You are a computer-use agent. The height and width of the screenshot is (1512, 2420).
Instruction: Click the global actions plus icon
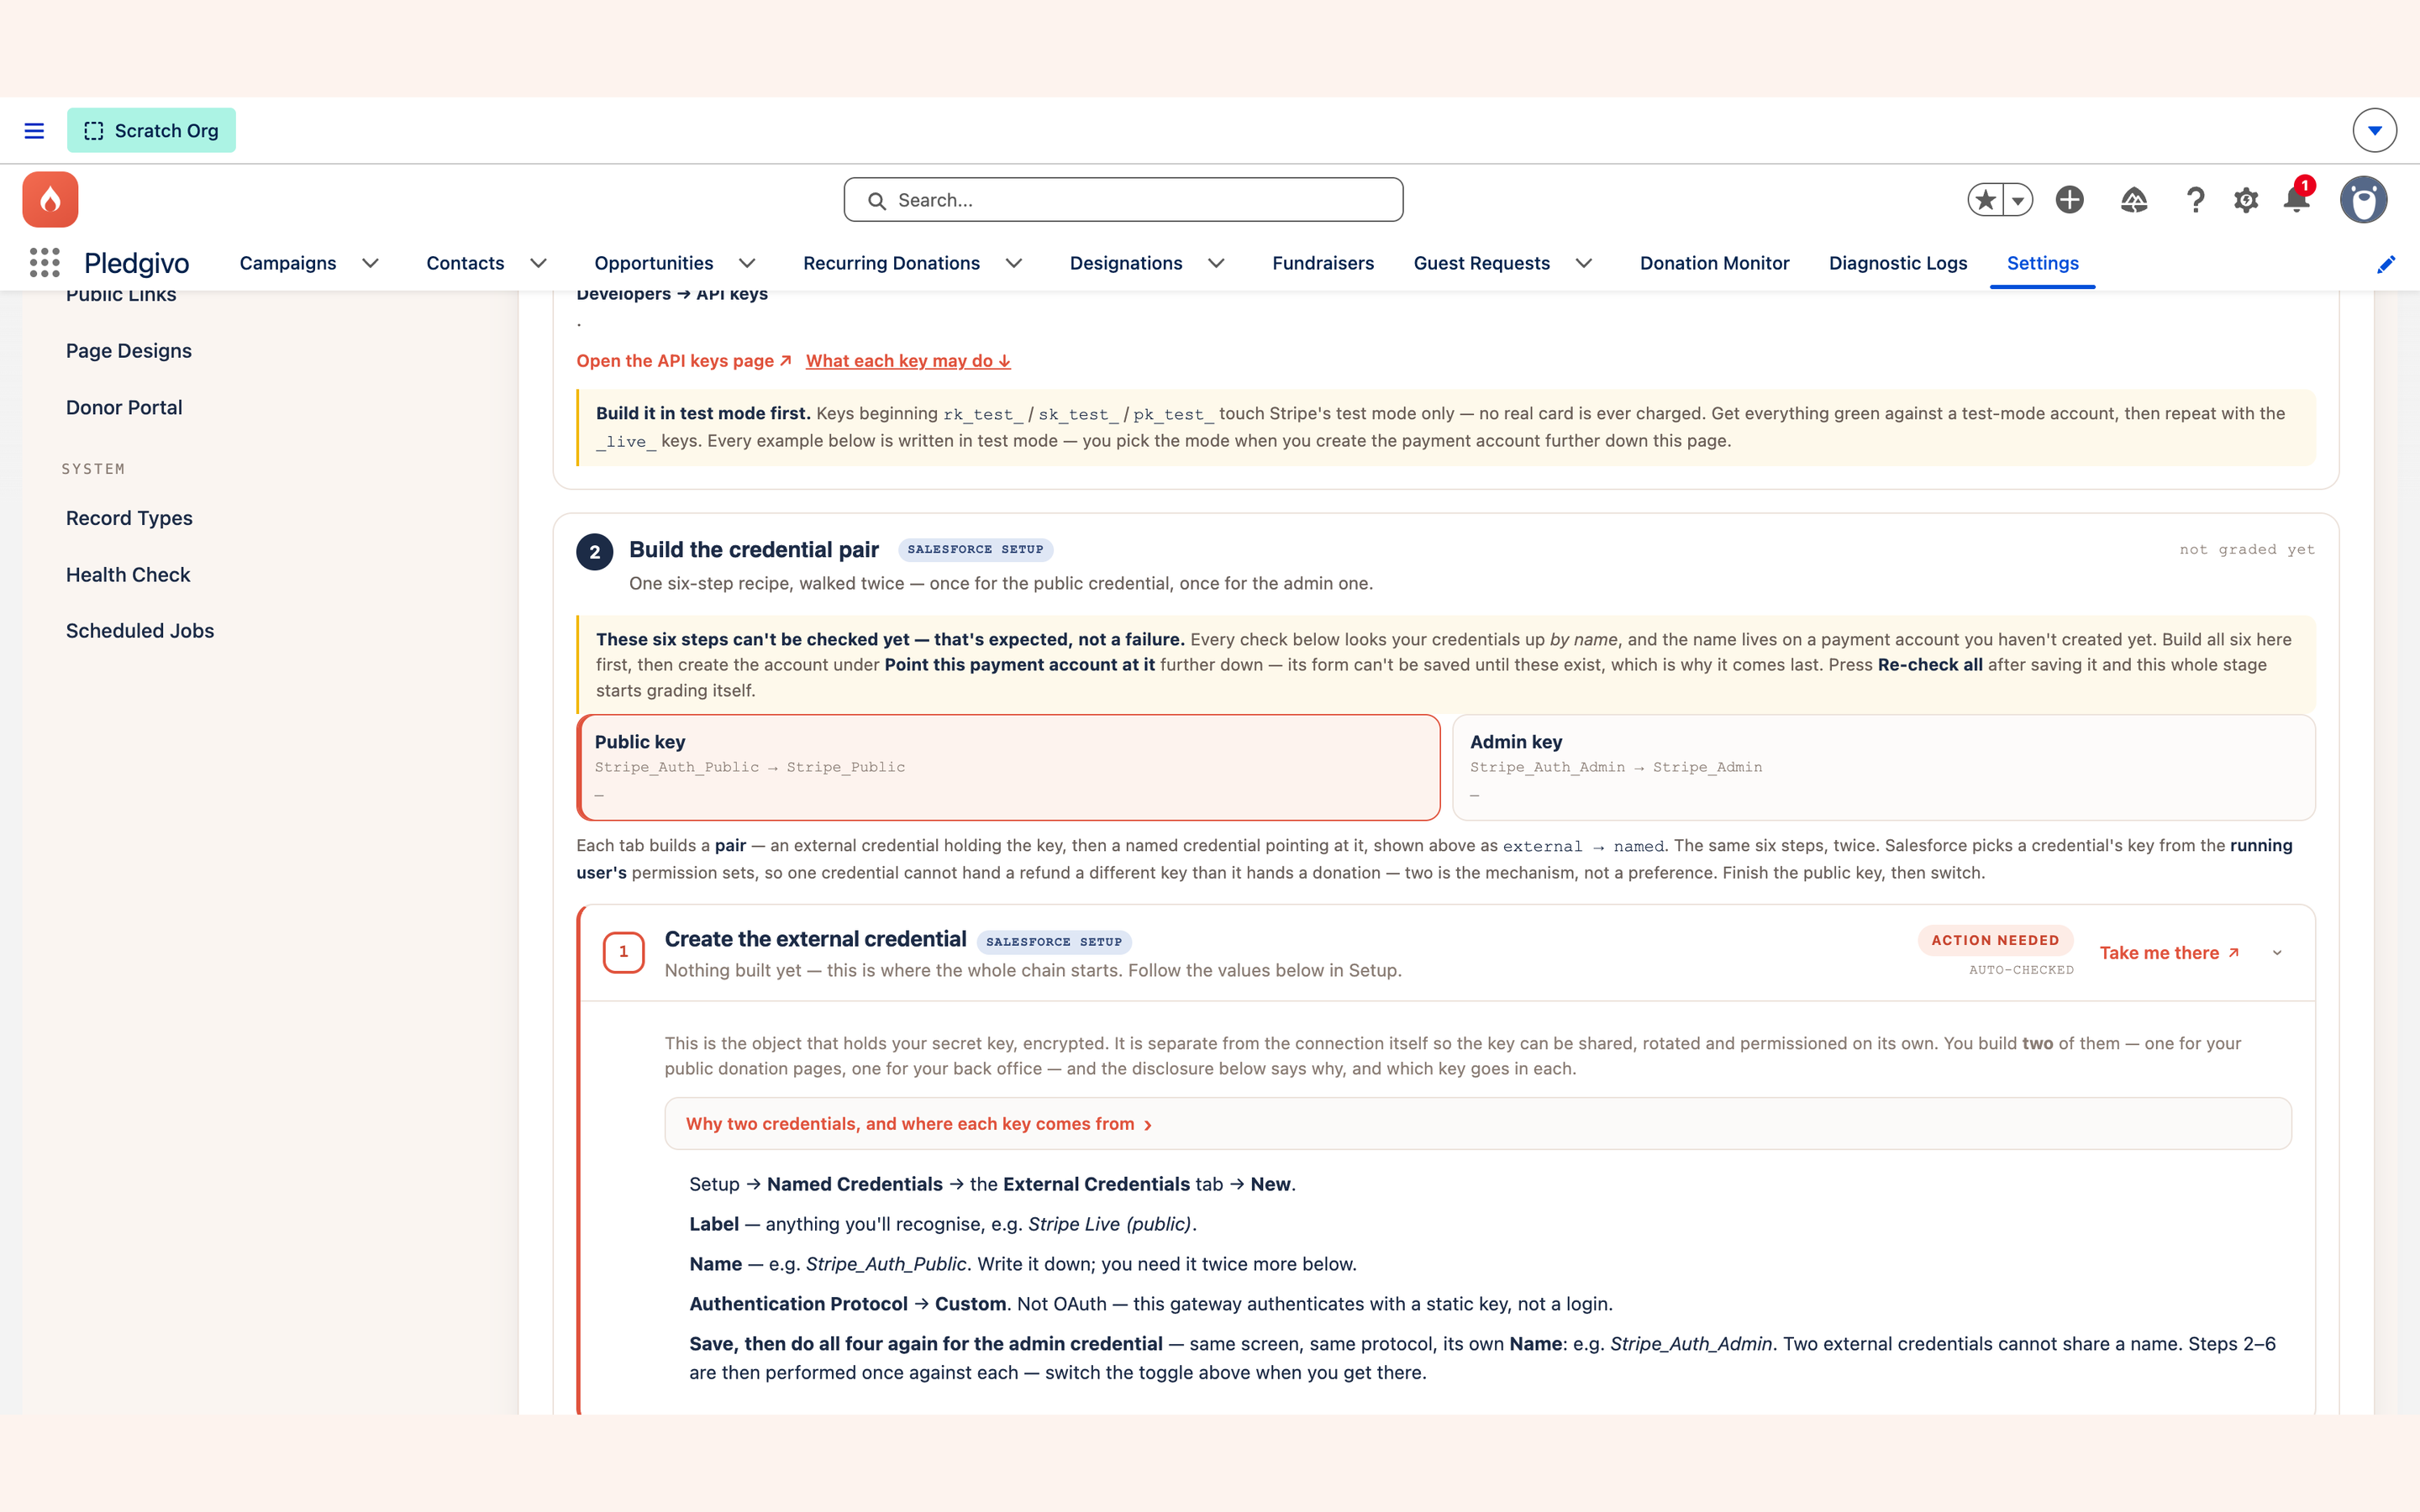[2069, 200]
